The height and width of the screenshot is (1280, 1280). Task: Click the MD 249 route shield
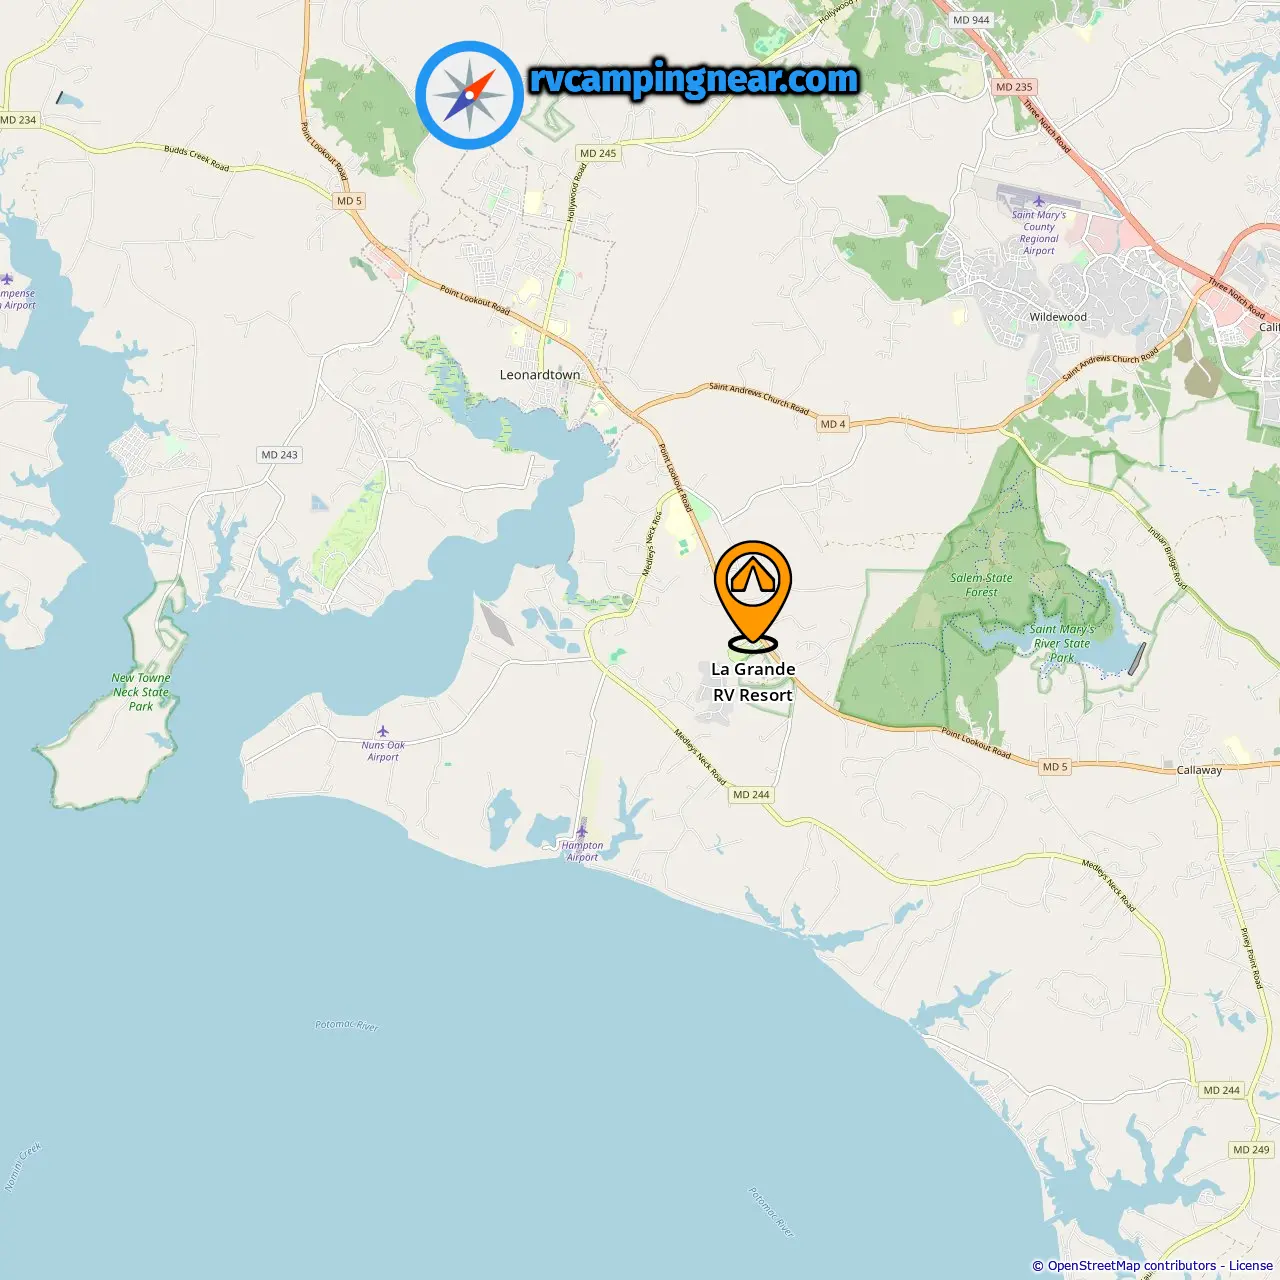click(x=1251, y=1150)
